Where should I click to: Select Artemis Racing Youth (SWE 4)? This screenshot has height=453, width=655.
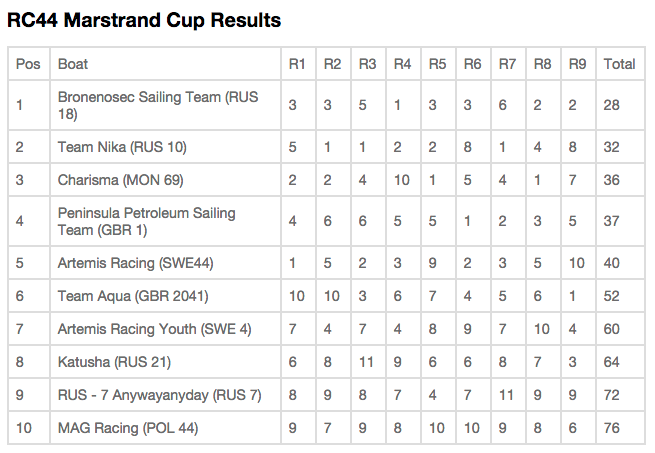(155, 329)
